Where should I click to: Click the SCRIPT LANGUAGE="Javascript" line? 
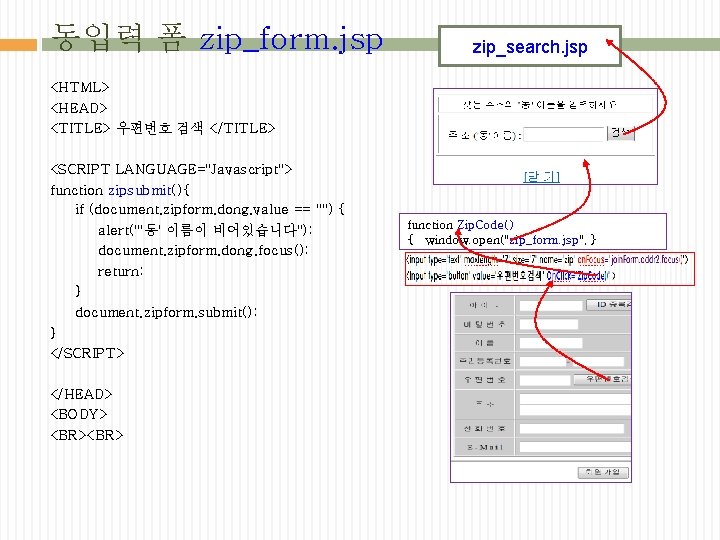tap(171, 169)
